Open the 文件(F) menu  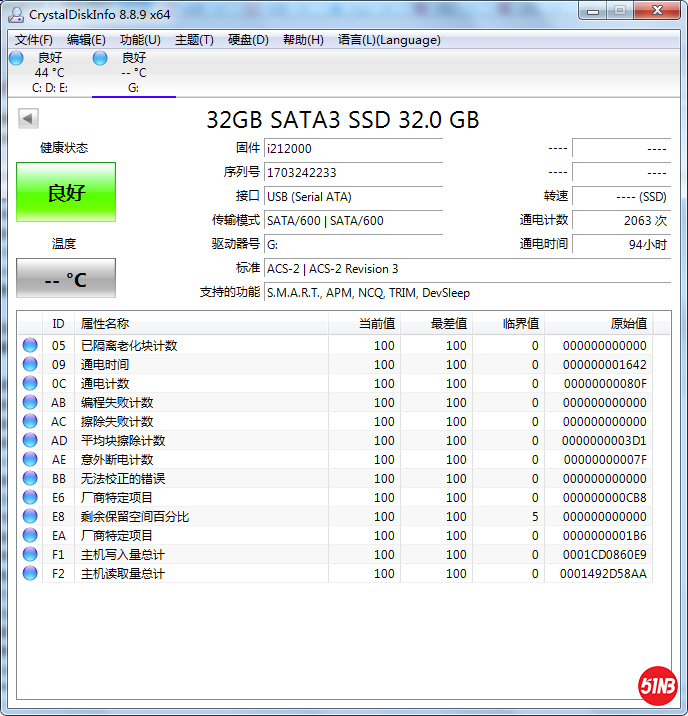click(x=33, y=40)
